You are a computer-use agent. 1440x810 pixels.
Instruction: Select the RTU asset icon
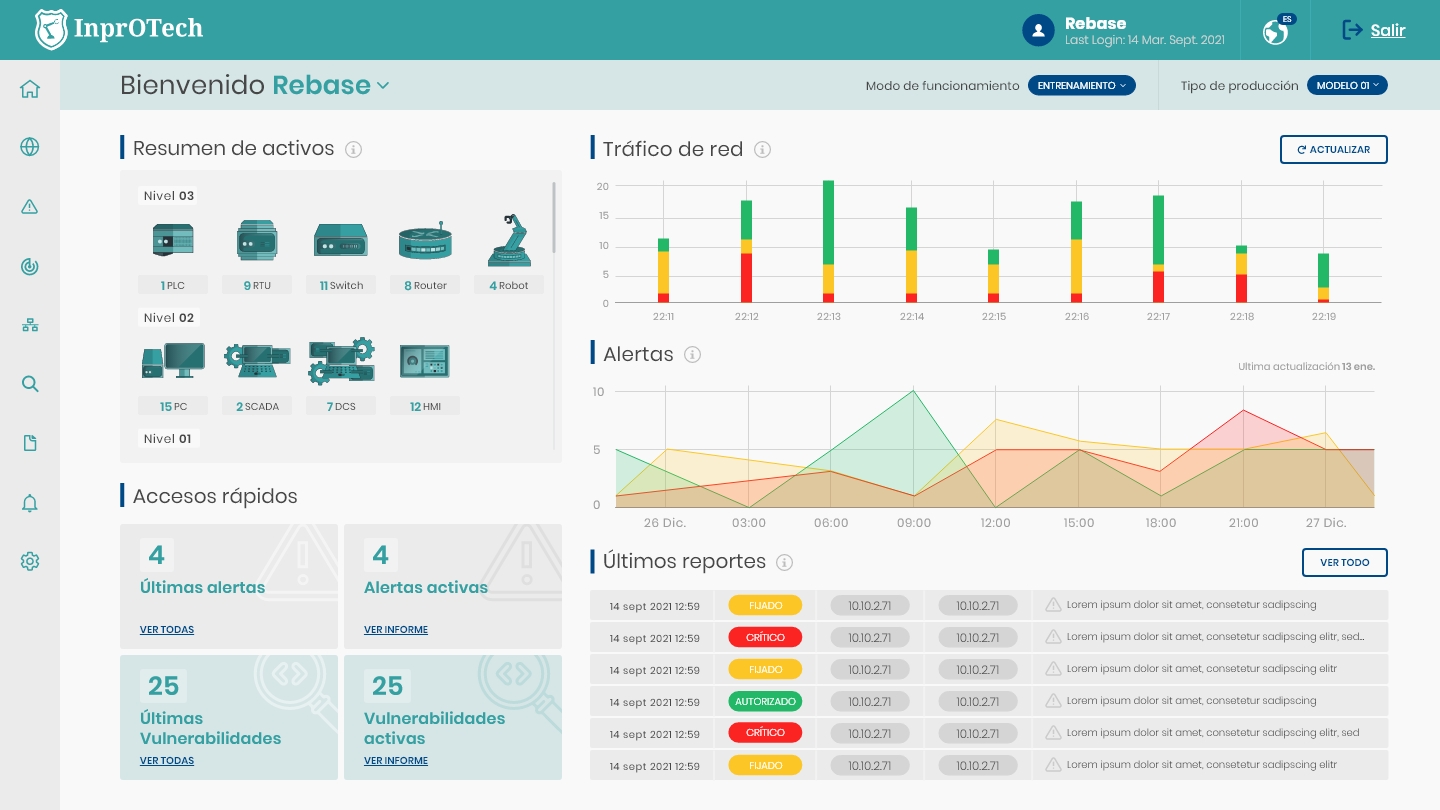pyautogui.click(x=257, y=241)
